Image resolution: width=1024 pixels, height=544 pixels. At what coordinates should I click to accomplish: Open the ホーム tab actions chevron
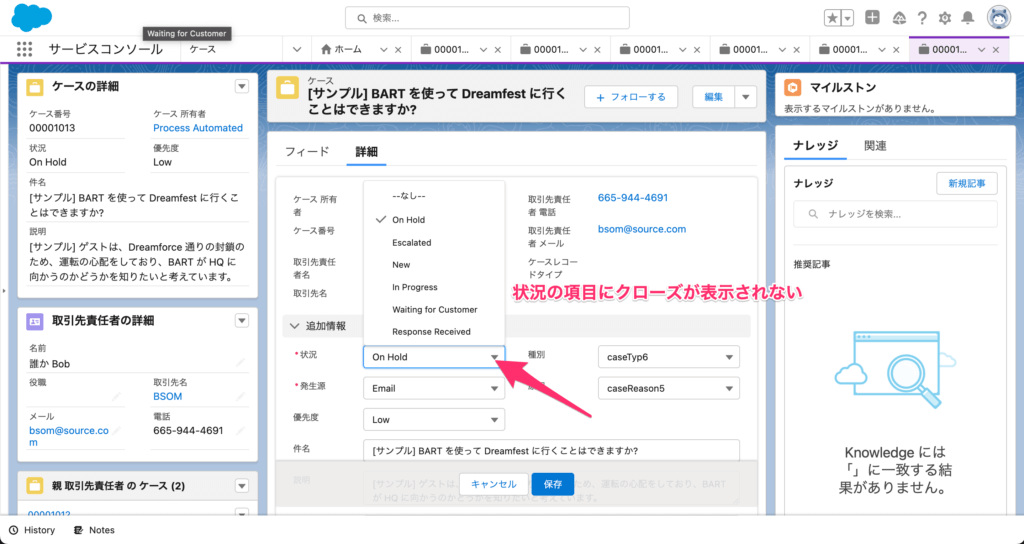(x=384, y=50)
